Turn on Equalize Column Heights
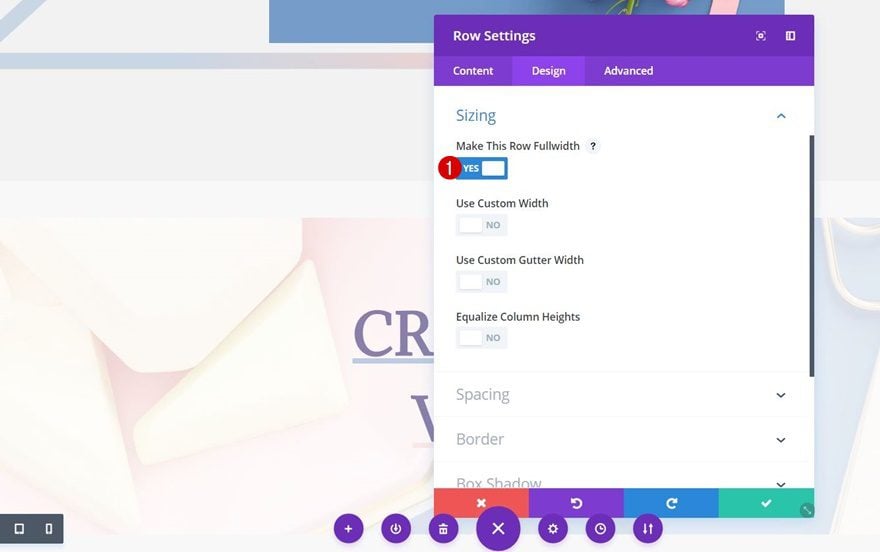This screenshot has width=880, height=552. pyautogui.click(x=482, y=338)
